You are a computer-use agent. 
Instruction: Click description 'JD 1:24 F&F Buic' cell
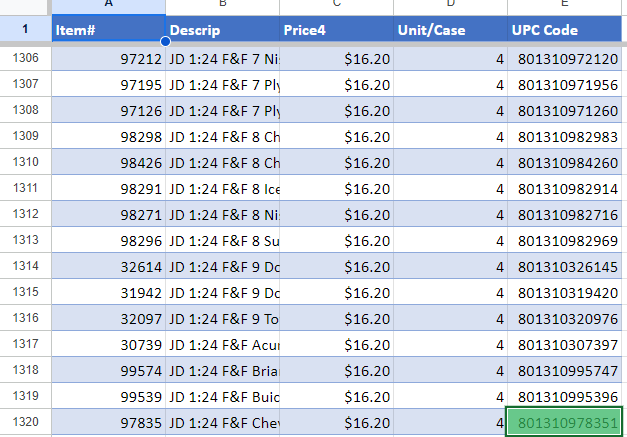pyautogui.click(x=222, y=397)
